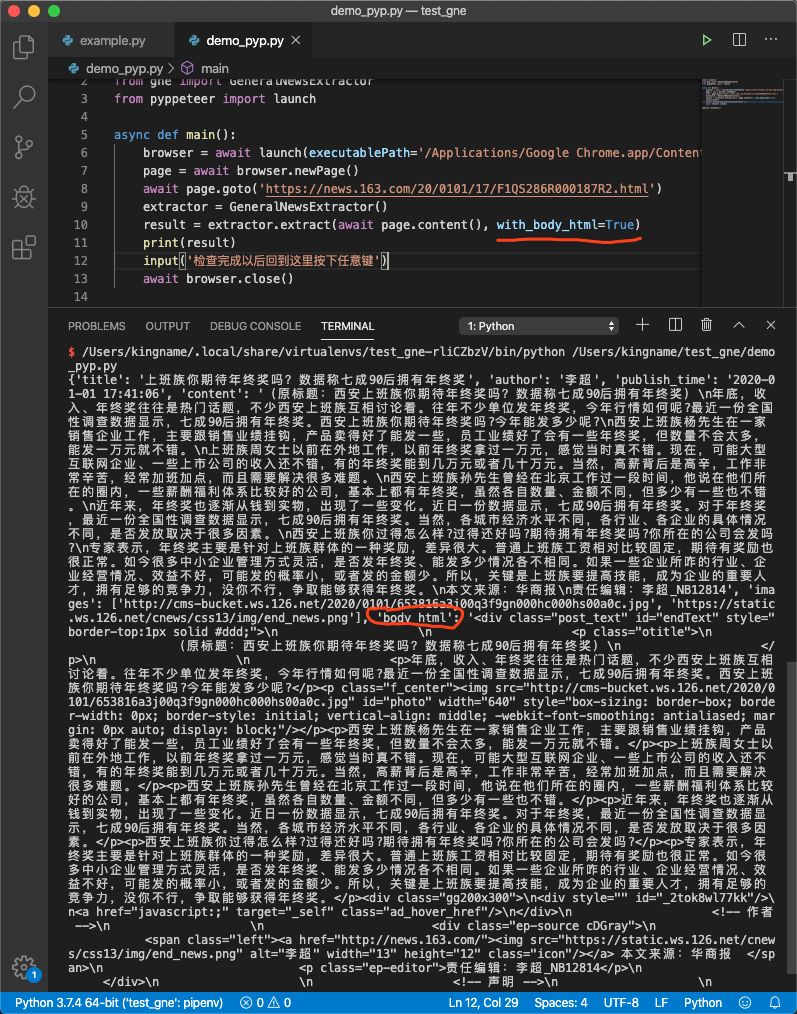Image resolution: width=797 pixels, height=1014 pixels.
Task: Run Python file with play button
Action: pos(707,40)
